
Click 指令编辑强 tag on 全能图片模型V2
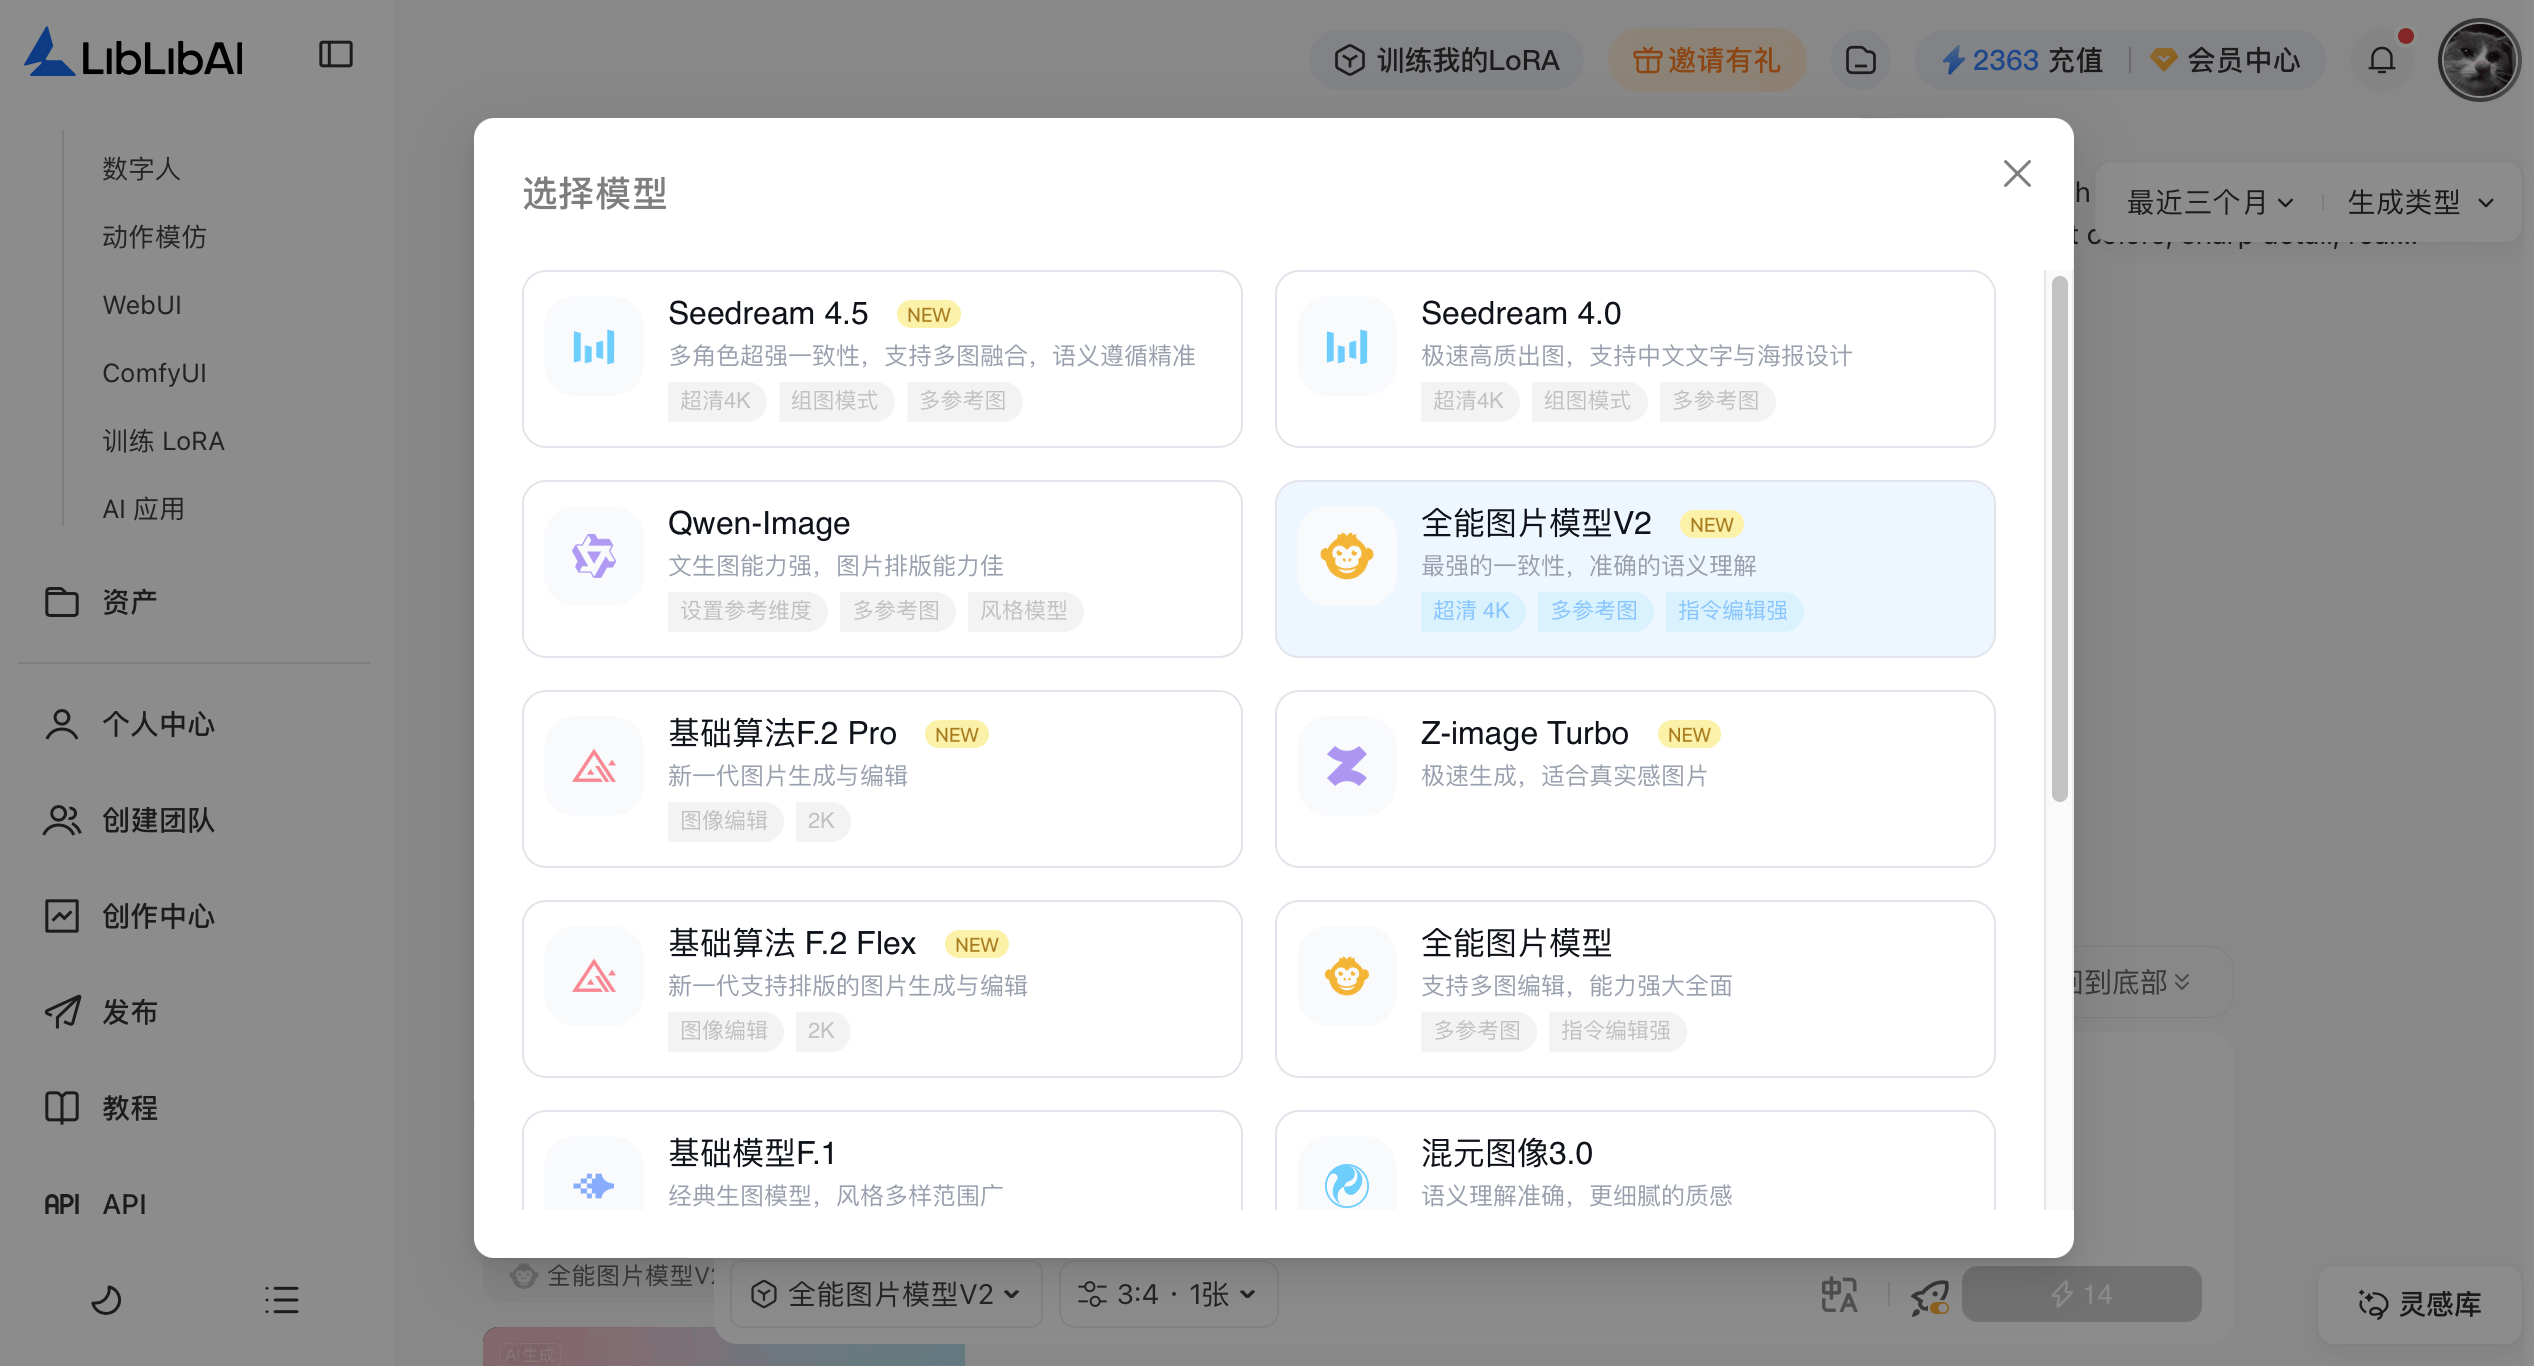(1733, 611)
